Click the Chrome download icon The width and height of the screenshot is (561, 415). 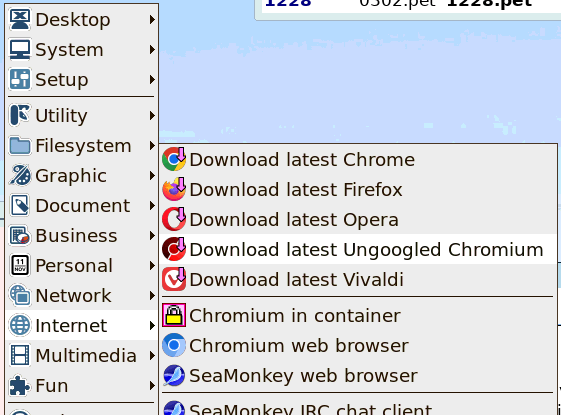pyautogui.click(x=174, y=159)
